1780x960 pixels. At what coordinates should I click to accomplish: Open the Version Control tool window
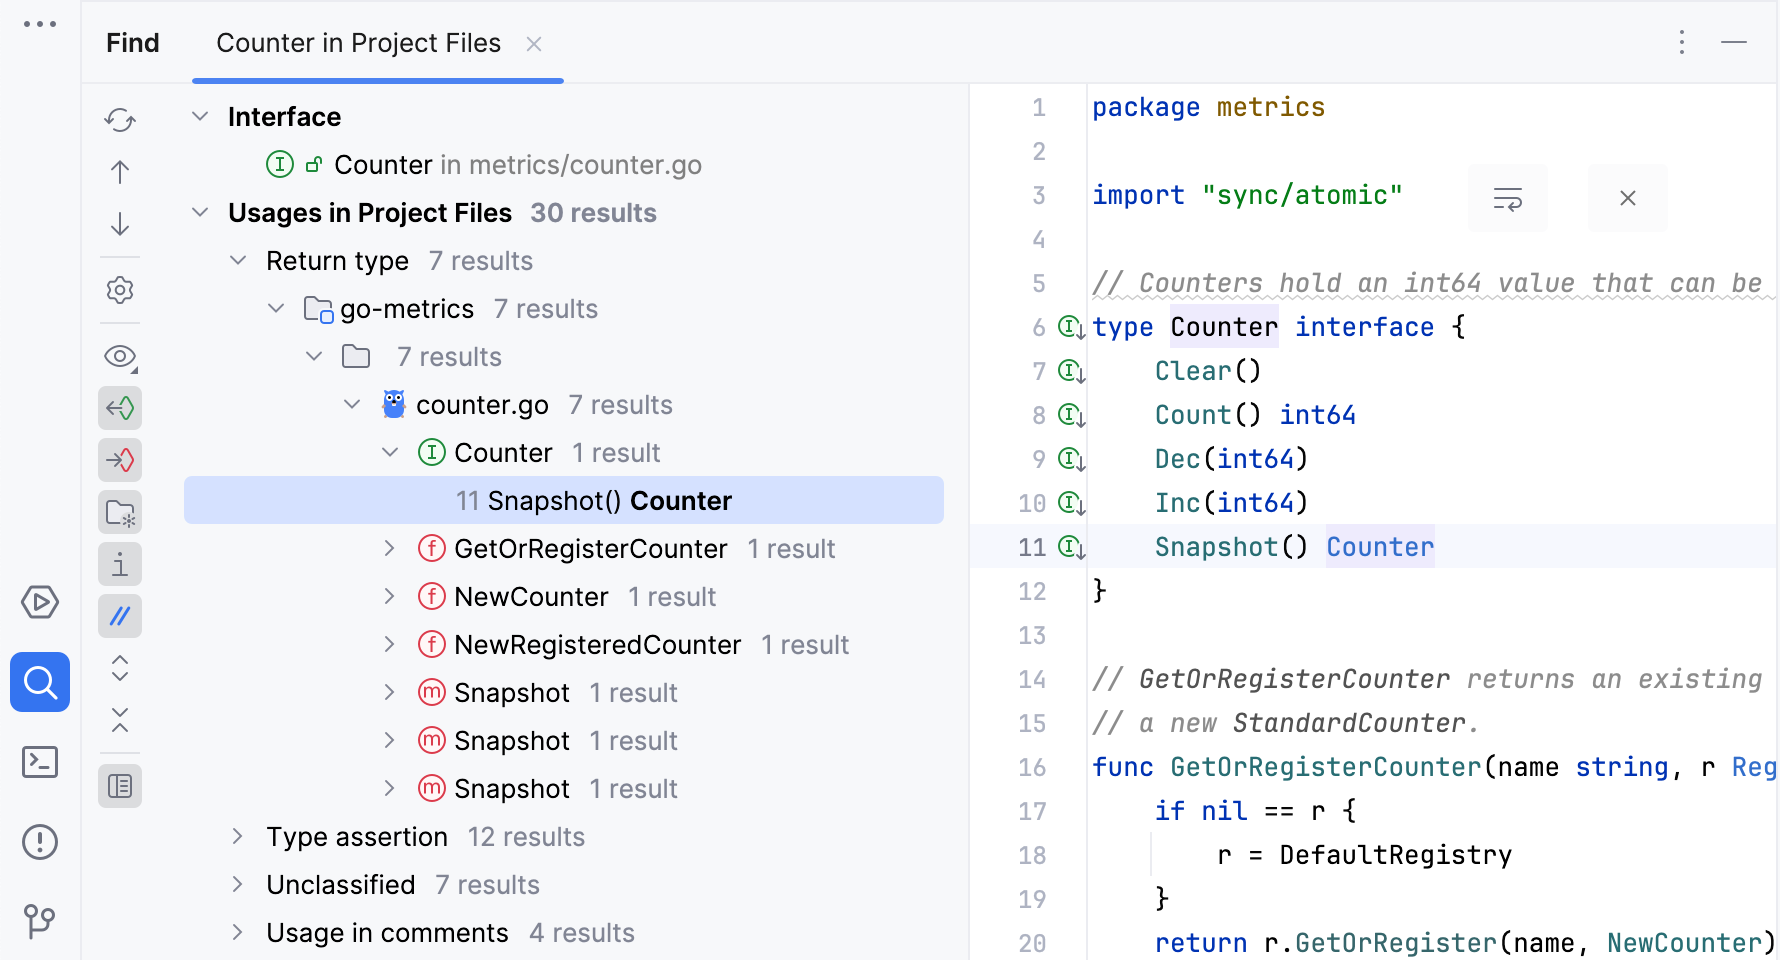pos(40,921)
